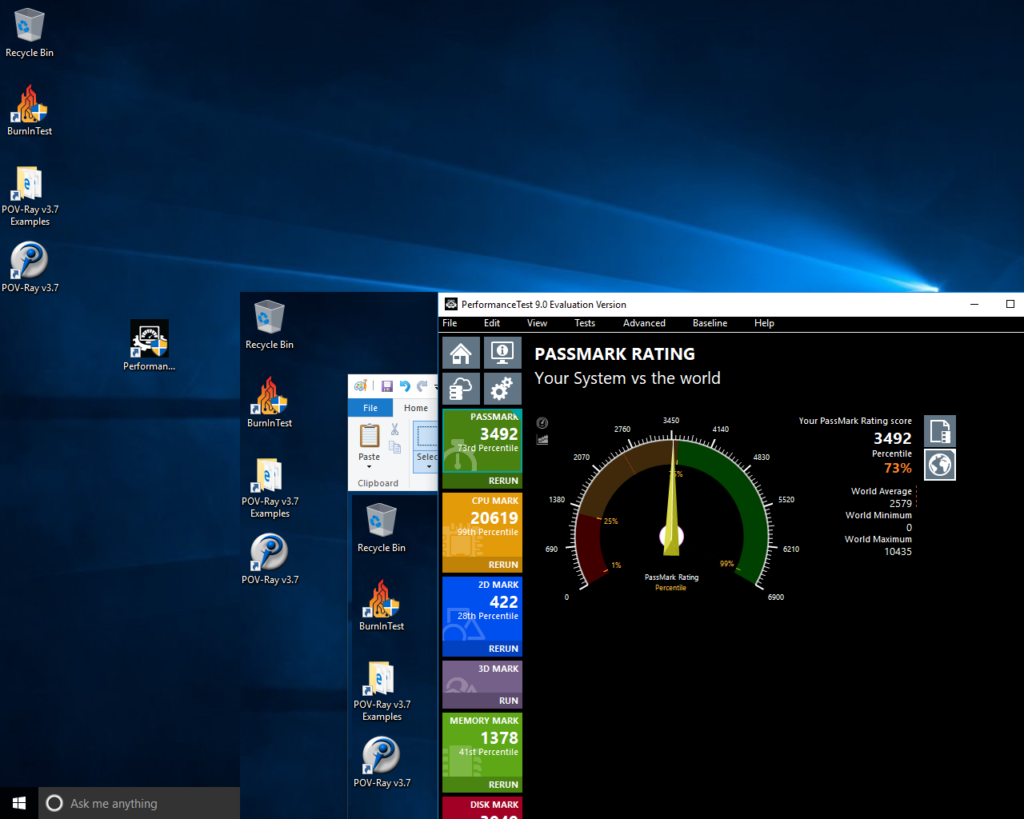This screenshot has width=1024, height=819.
Task: Expand the Select dropdown arrow in Paint
Action: point(428,467)
